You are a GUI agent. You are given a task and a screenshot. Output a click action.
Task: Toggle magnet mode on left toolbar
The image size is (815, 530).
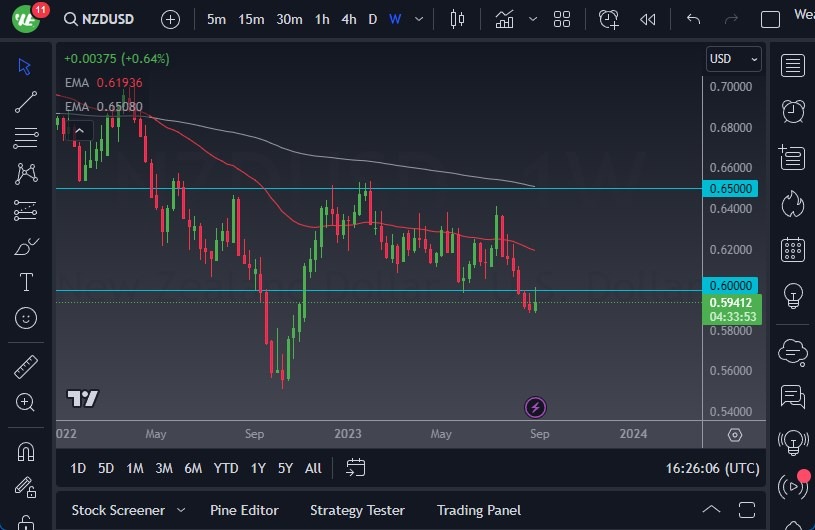26,451
